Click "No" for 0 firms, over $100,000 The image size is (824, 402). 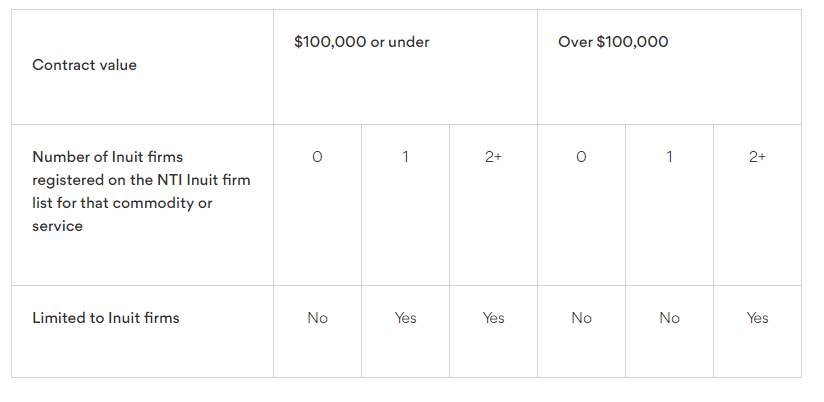(581, 318)
